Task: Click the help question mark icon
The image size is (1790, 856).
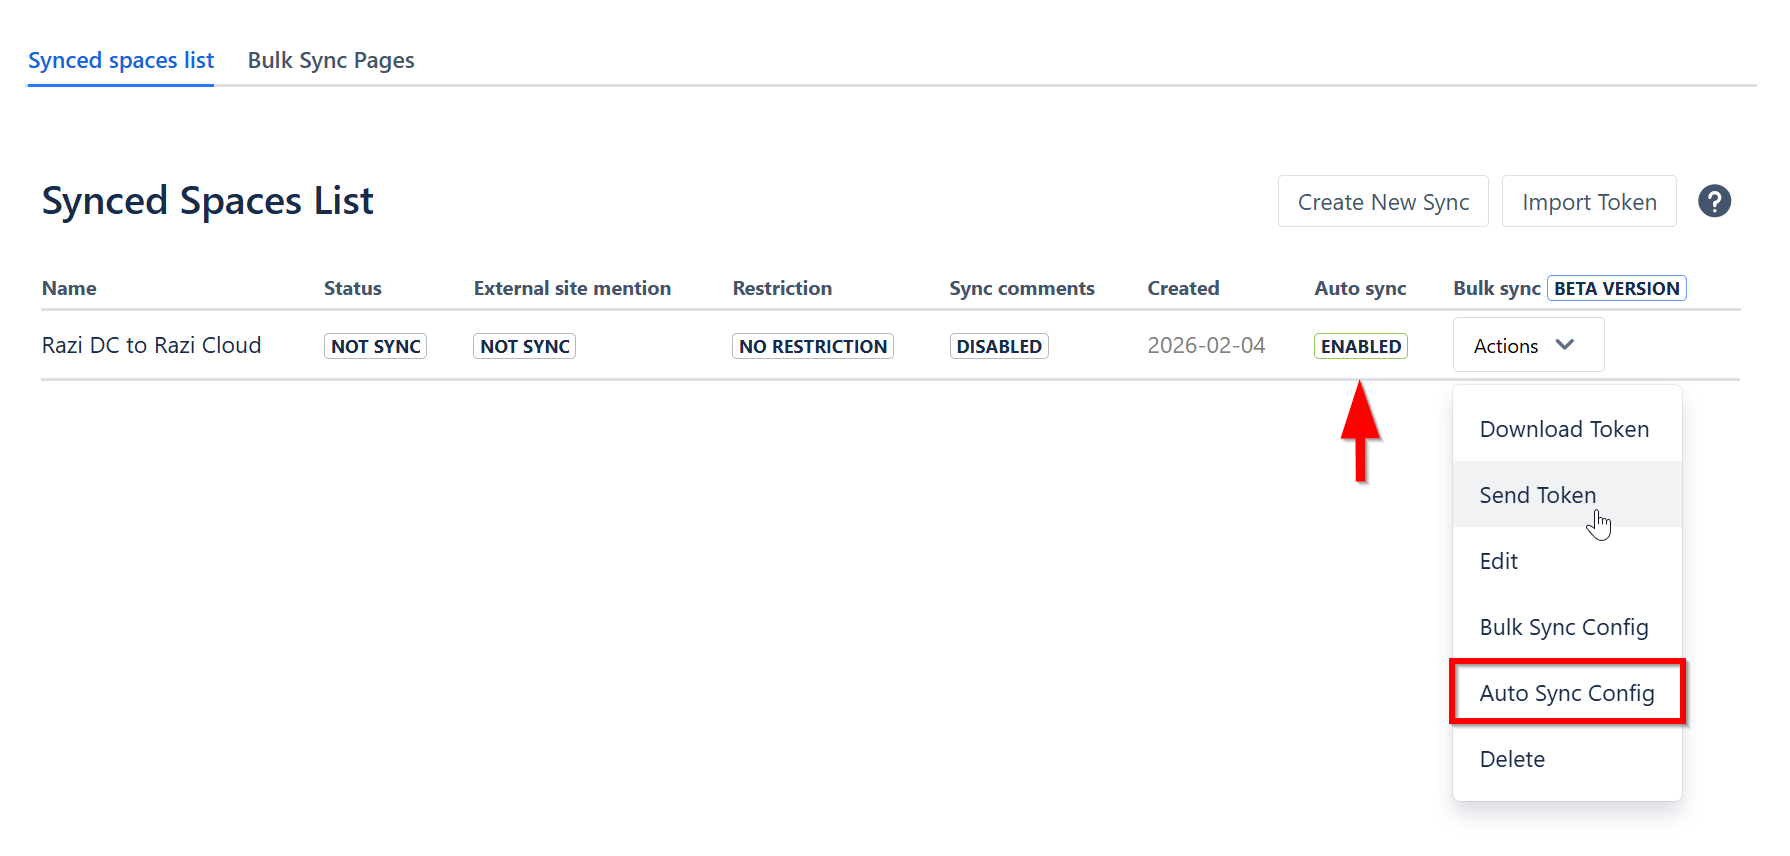Action: 1714,201
